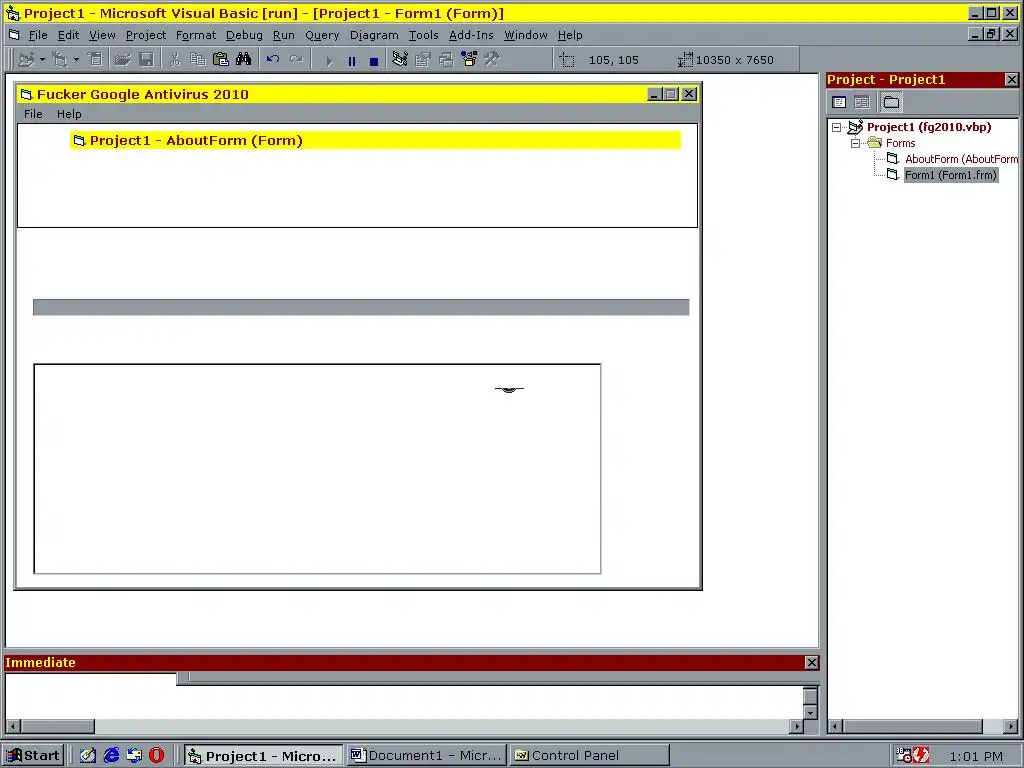Image resolution: width=1024 pixels, height=768 pixels.
Task: Open the Debug menu
Action: coord(244,35)
